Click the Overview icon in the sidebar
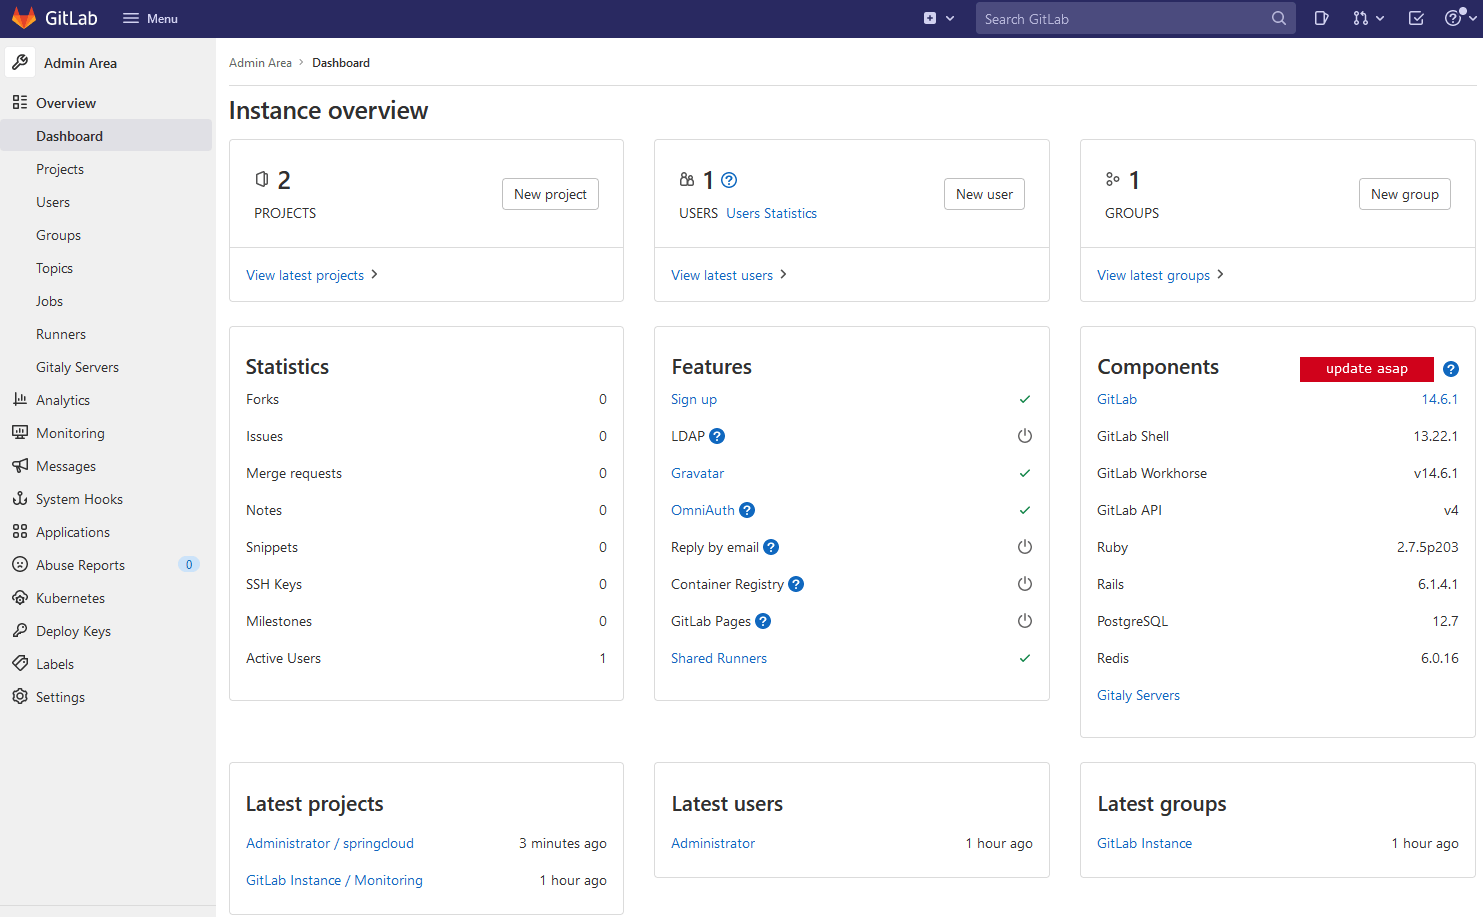The height and width of the screenshot is (917, 1483). point(20,103)
